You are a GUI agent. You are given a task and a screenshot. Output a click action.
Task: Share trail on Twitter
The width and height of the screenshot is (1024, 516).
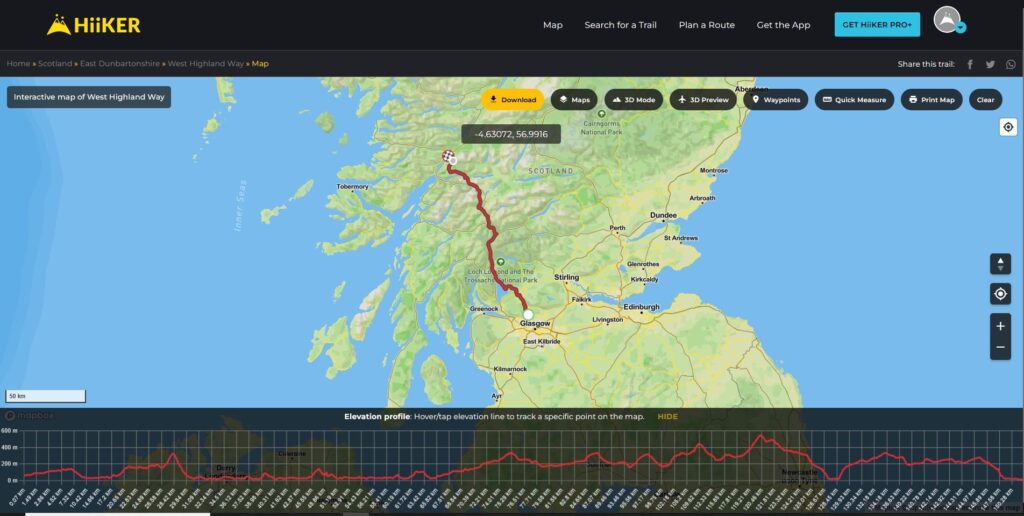click(x=990, y=64)
